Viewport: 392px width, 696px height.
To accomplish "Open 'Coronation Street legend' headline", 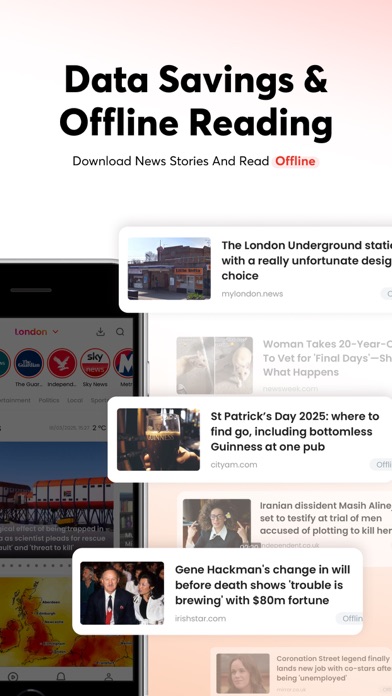I will click(x=333, y=668).
